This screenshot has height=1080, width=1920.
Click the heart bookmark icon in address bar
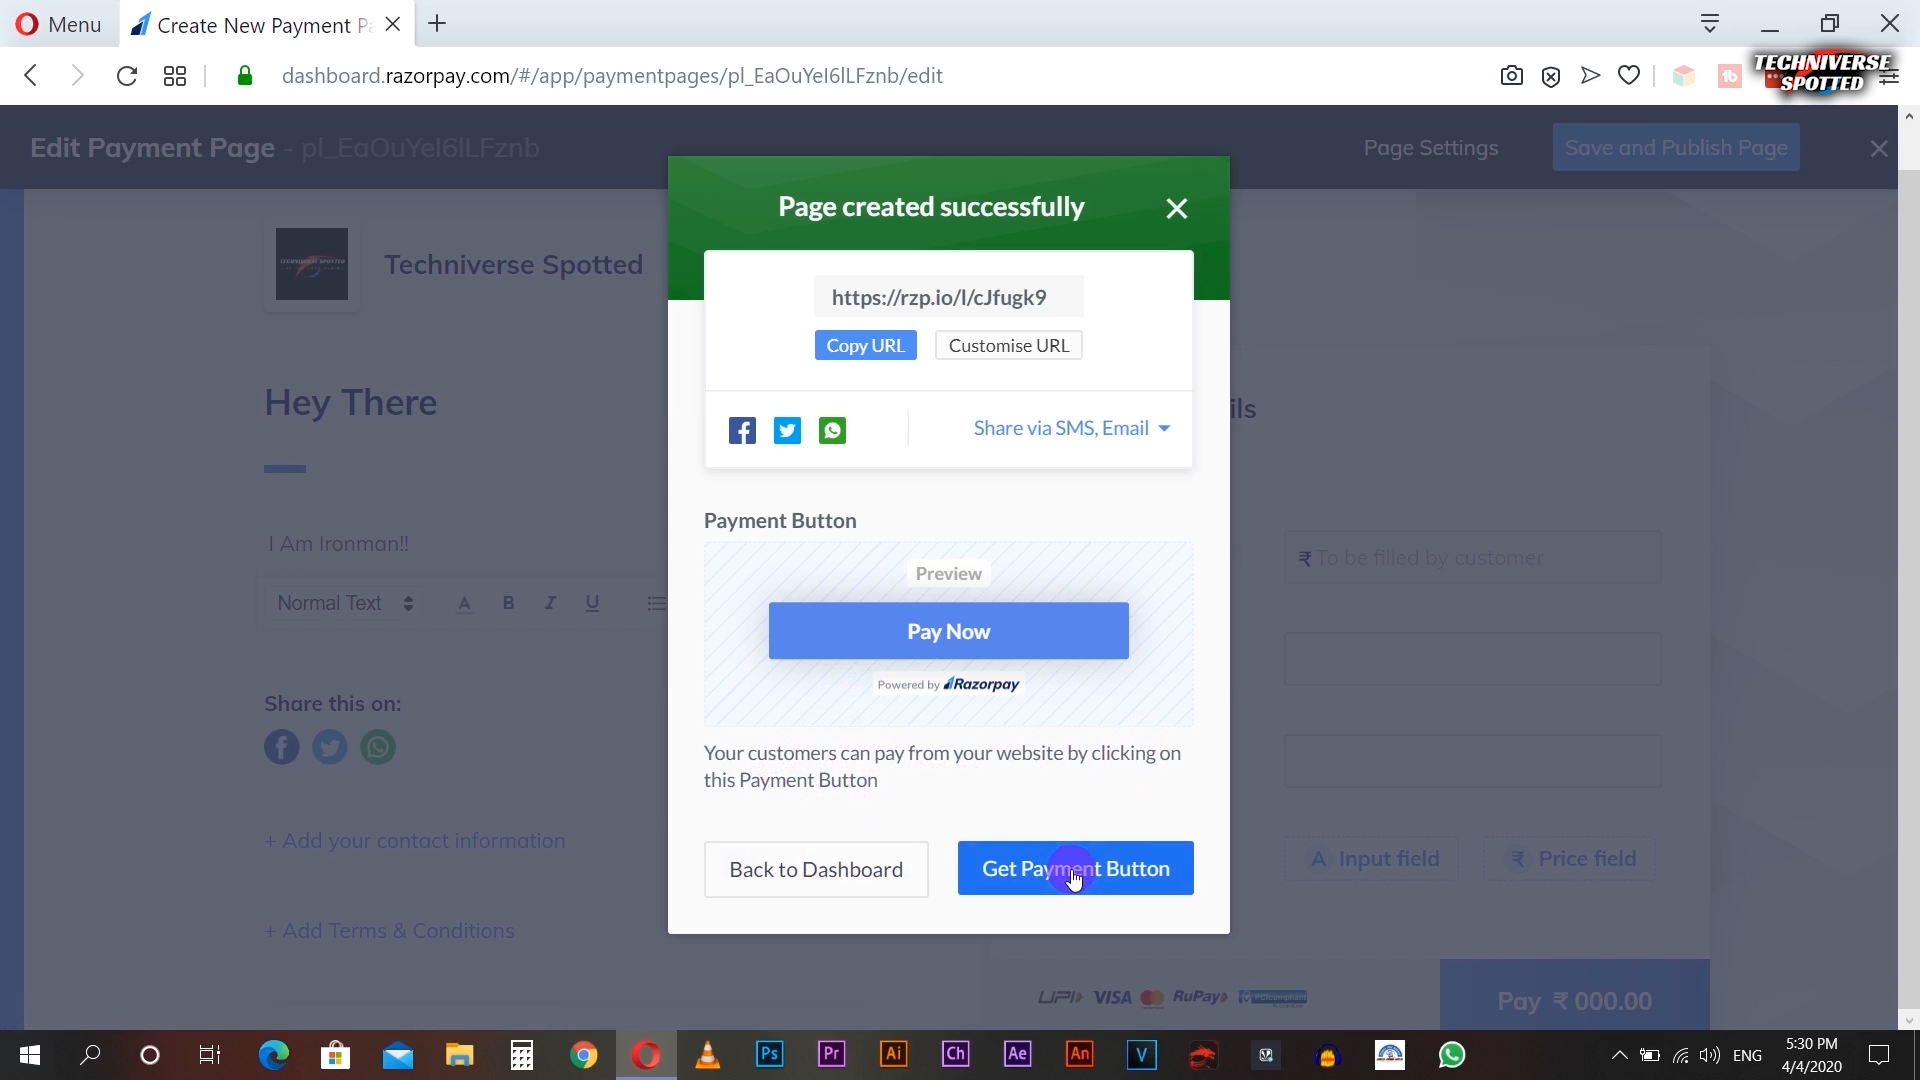click(x=1629, y=76)
